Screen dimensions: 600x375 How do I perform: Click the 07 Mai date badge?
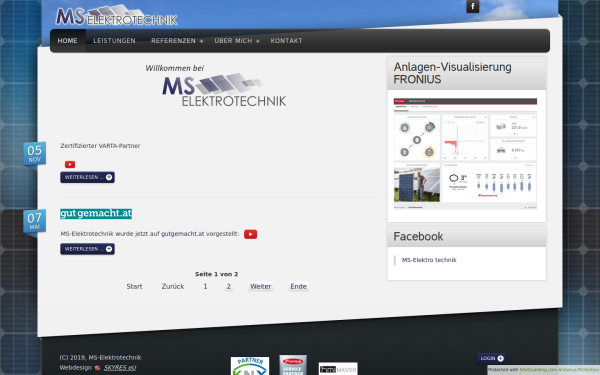tap(34, 221)
